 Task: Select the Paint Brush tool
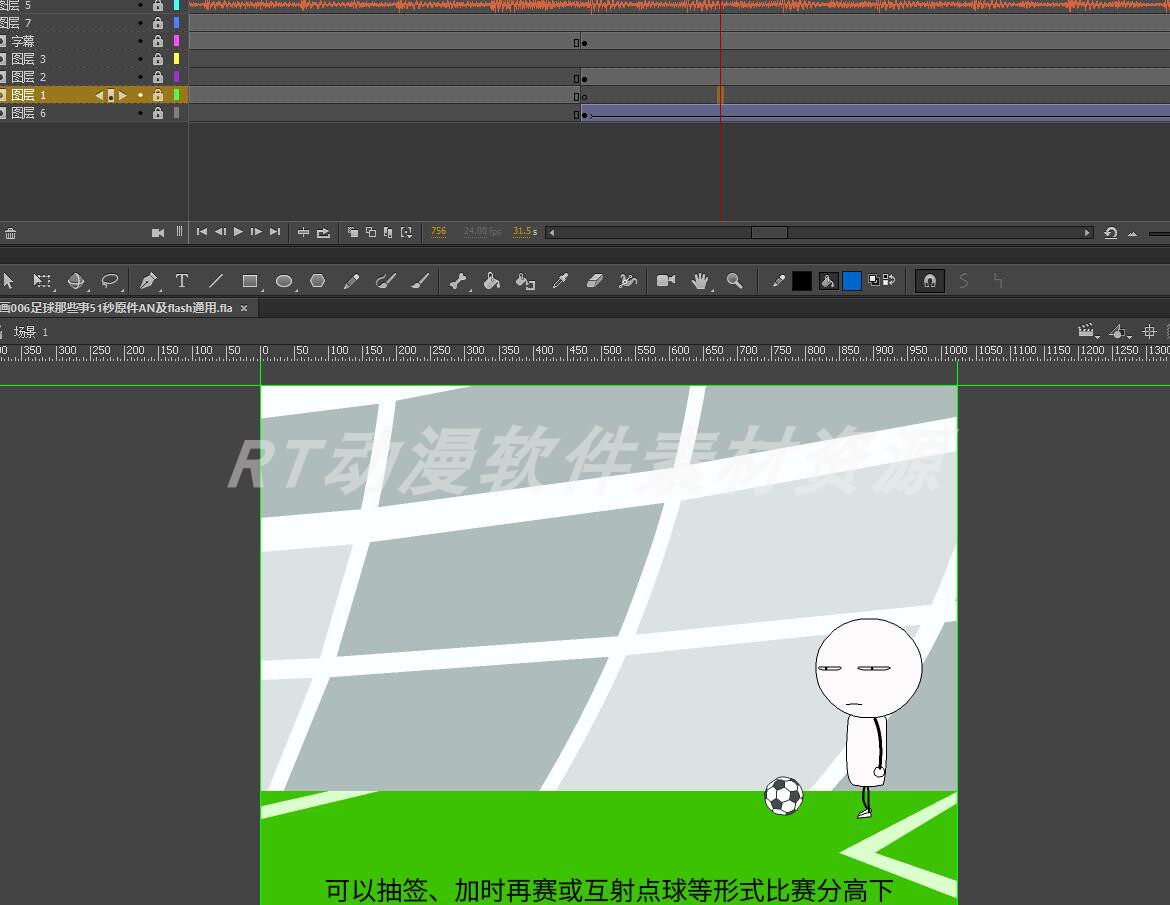tap(385, 281)
